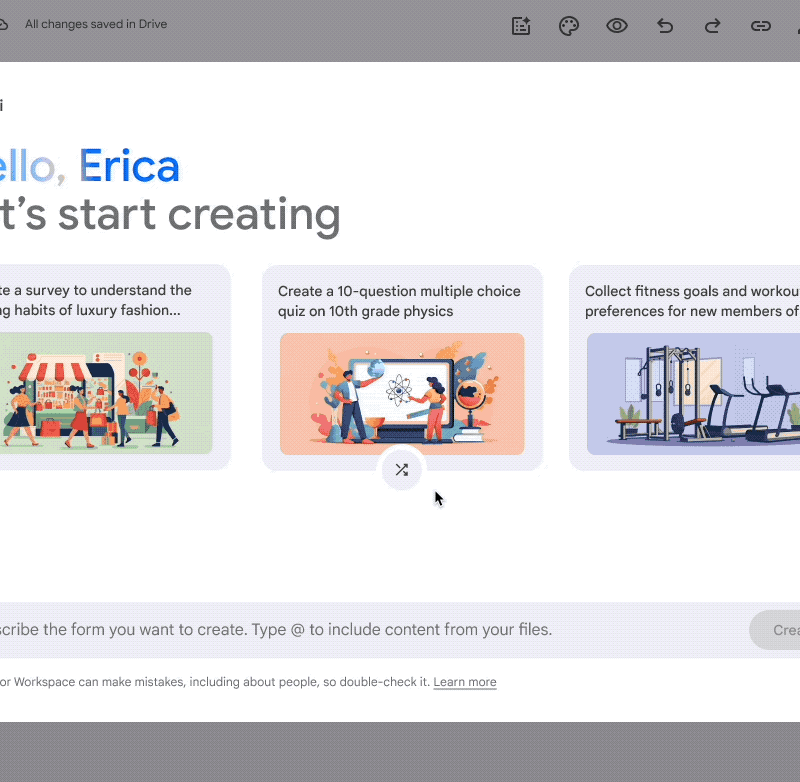Click the 'All changes saved in Drive' status

click(95, 24)
